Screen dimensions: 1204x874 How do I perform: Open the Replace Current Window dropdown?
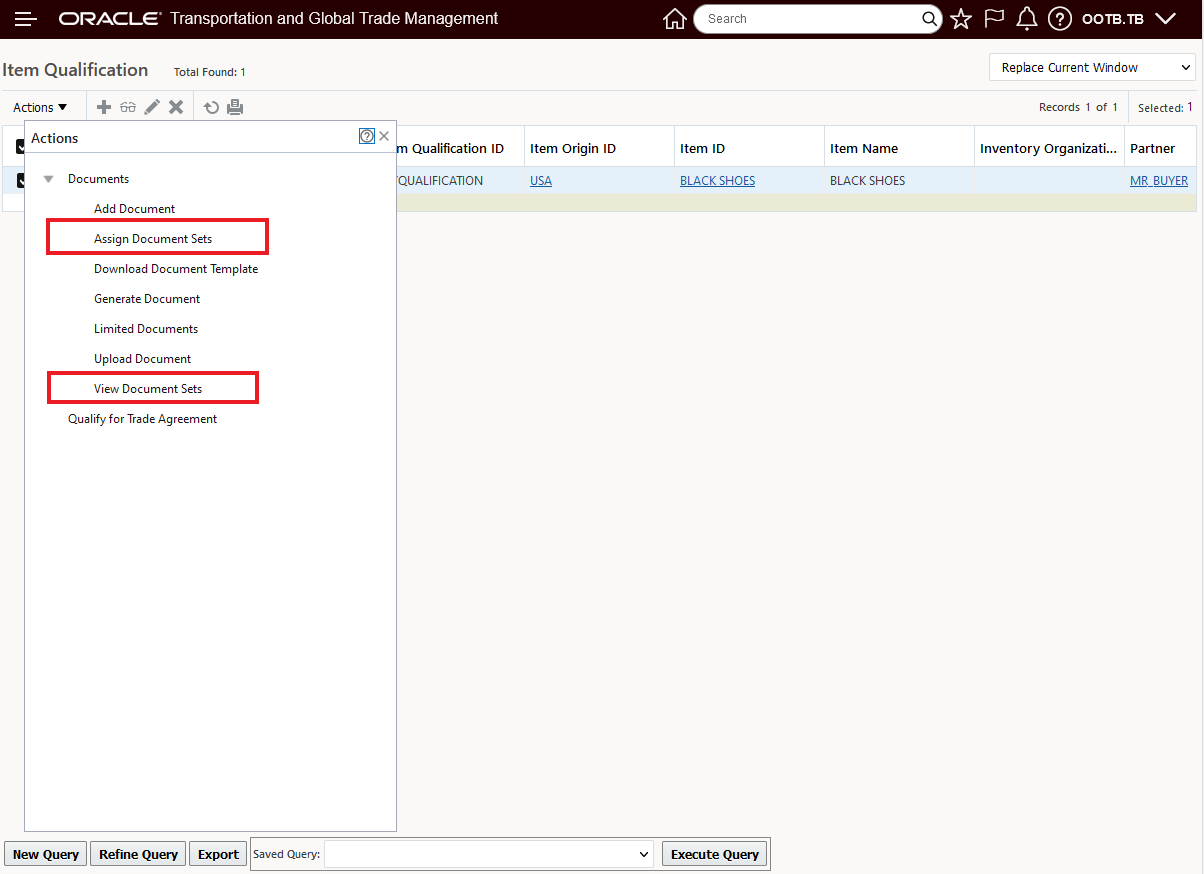pos(1093,68)
